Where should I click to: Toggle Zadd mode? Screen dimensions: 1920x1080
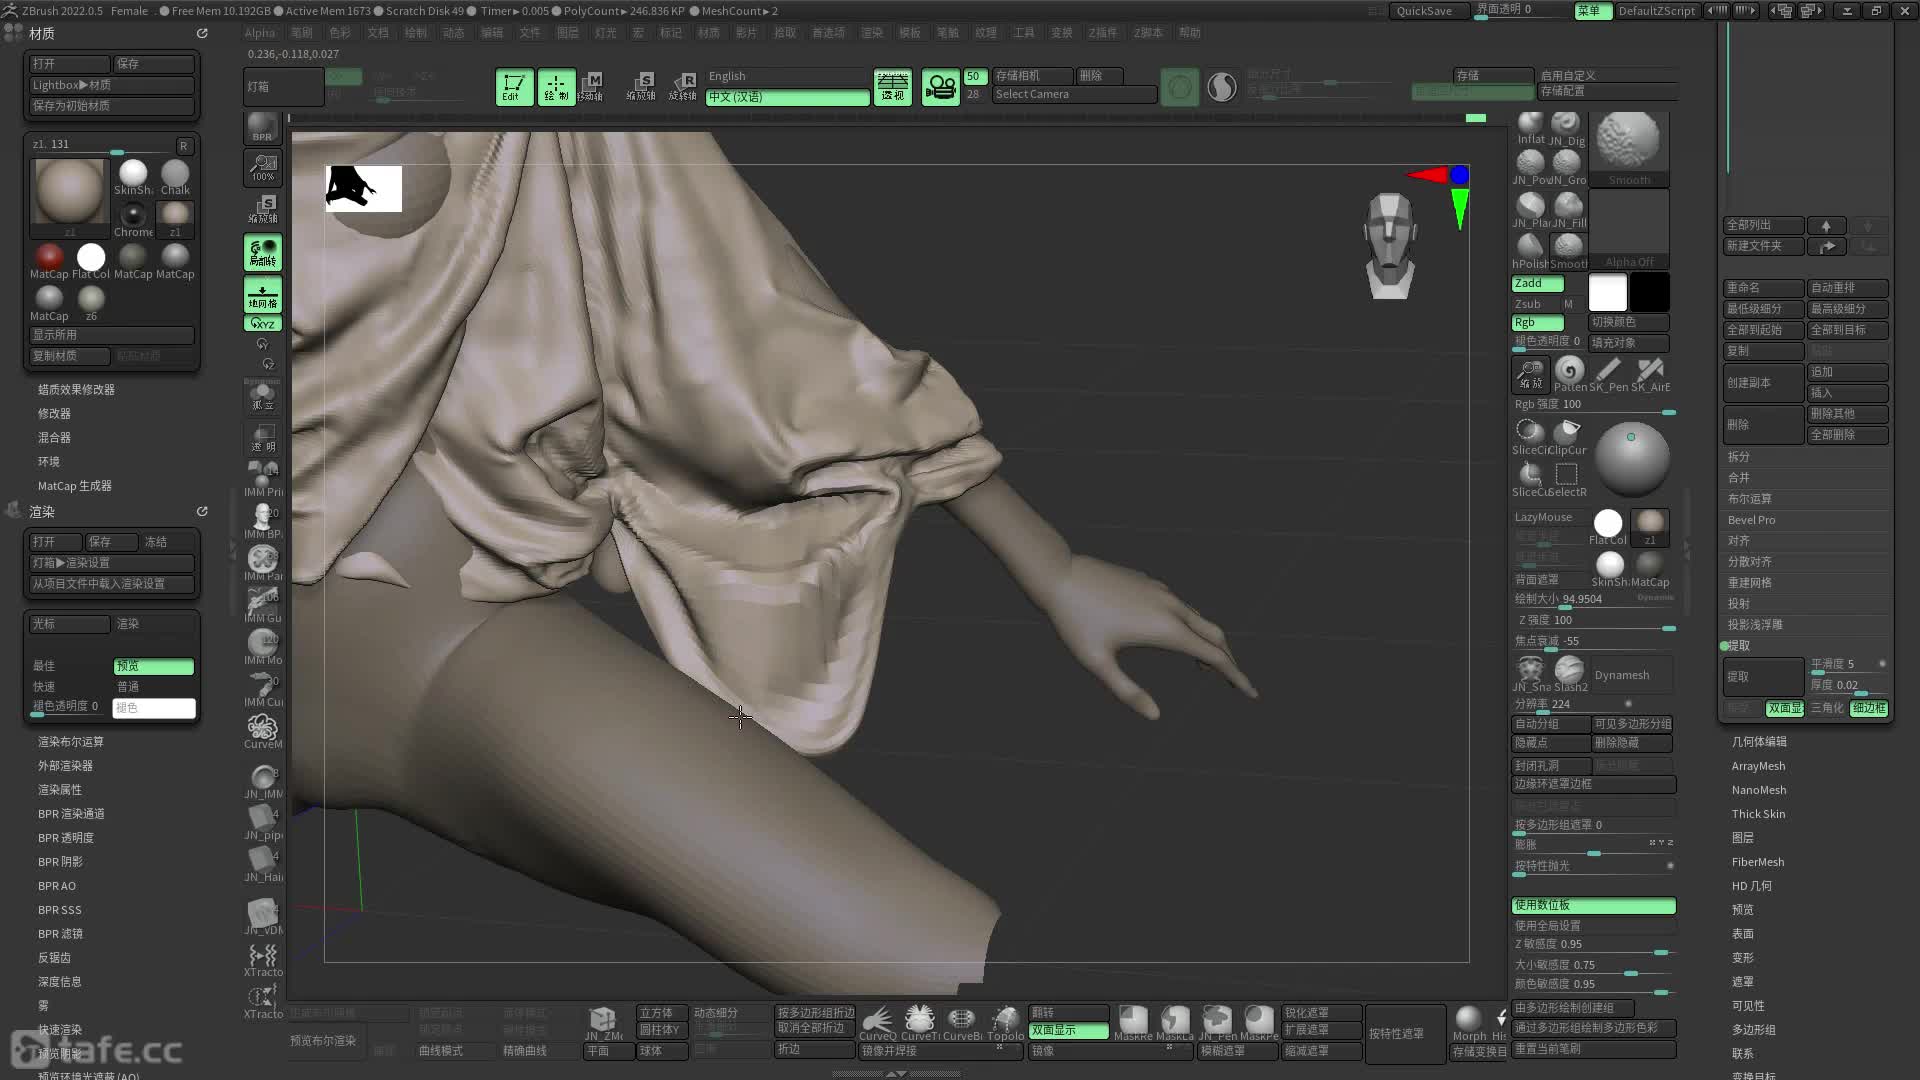(x=1538, y=284)
